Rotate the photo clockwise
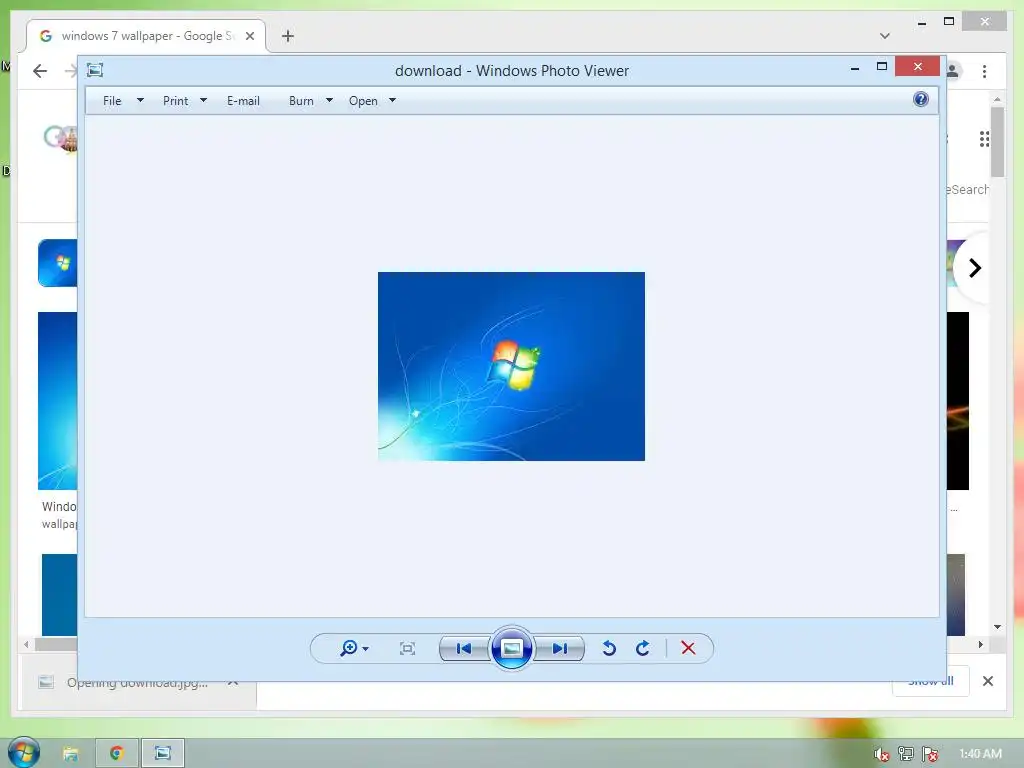Image resolution: width=1024 pixels, height=768 pixels. pos(643,648)
